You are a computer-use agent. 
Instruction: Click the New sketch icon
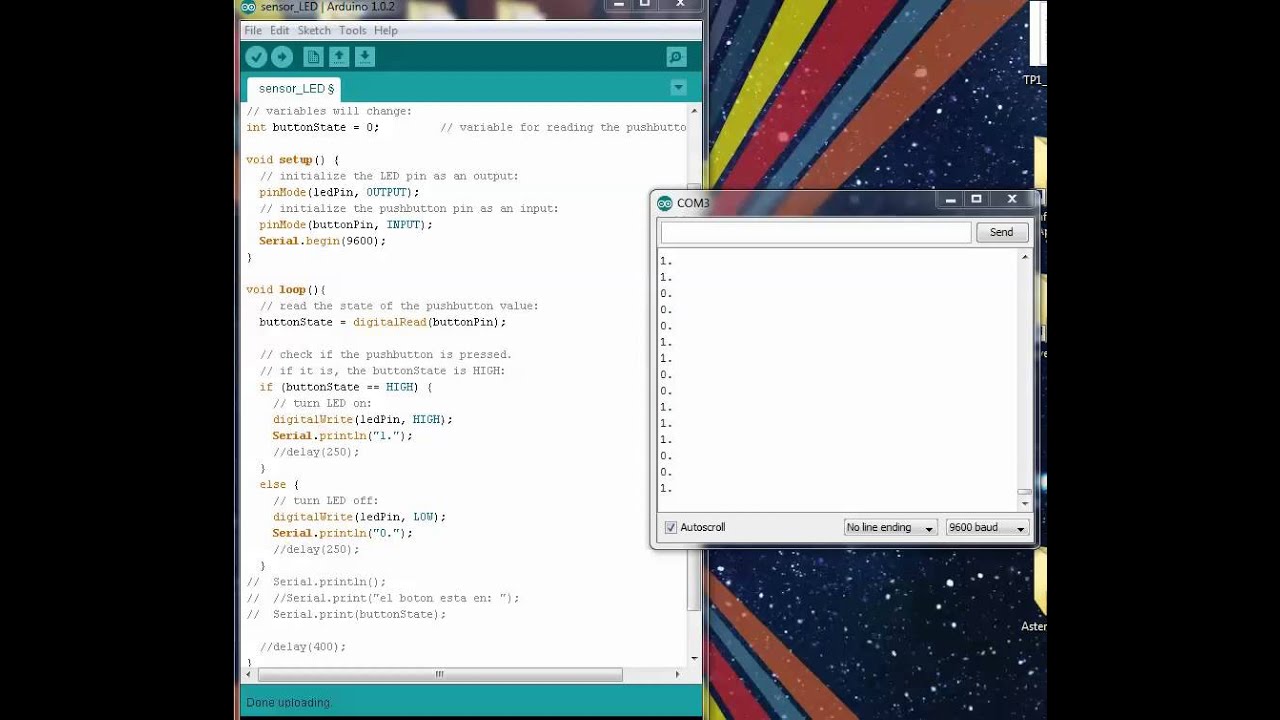(x=313, y=57)
